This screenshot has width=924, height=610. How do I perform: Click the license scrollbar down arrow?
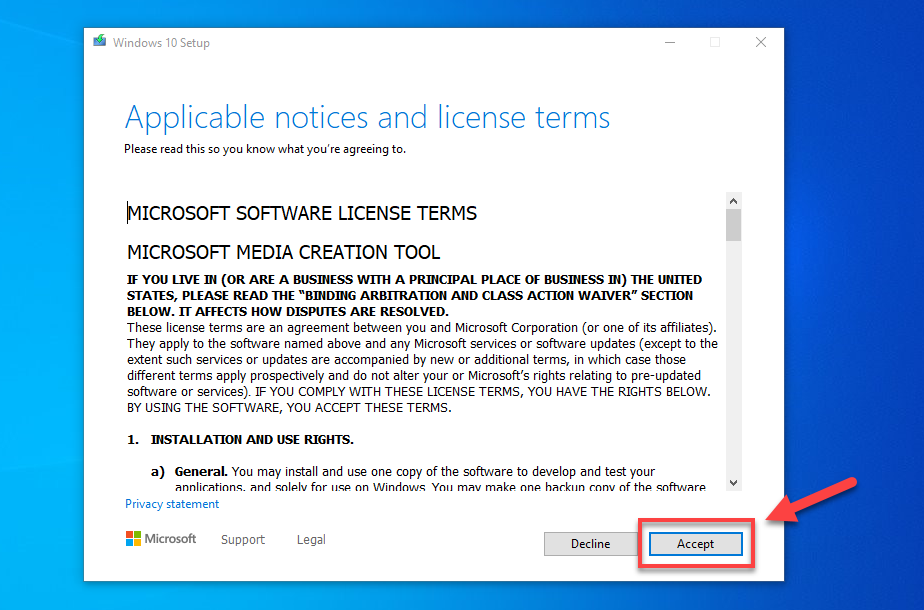734,483
